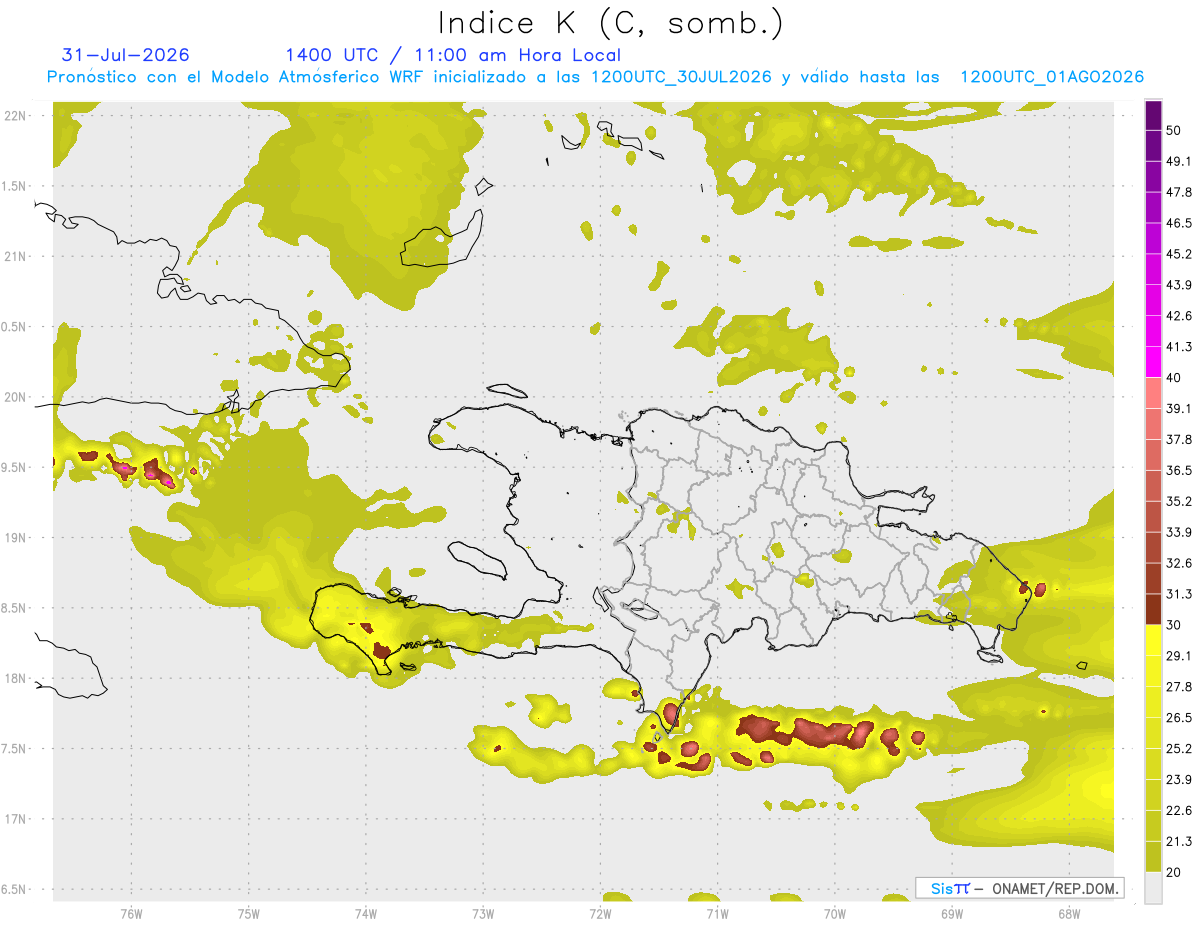Click the "22N" latitude label
Viewport: 1200px width, 927px height.
[x=17, y=115]
